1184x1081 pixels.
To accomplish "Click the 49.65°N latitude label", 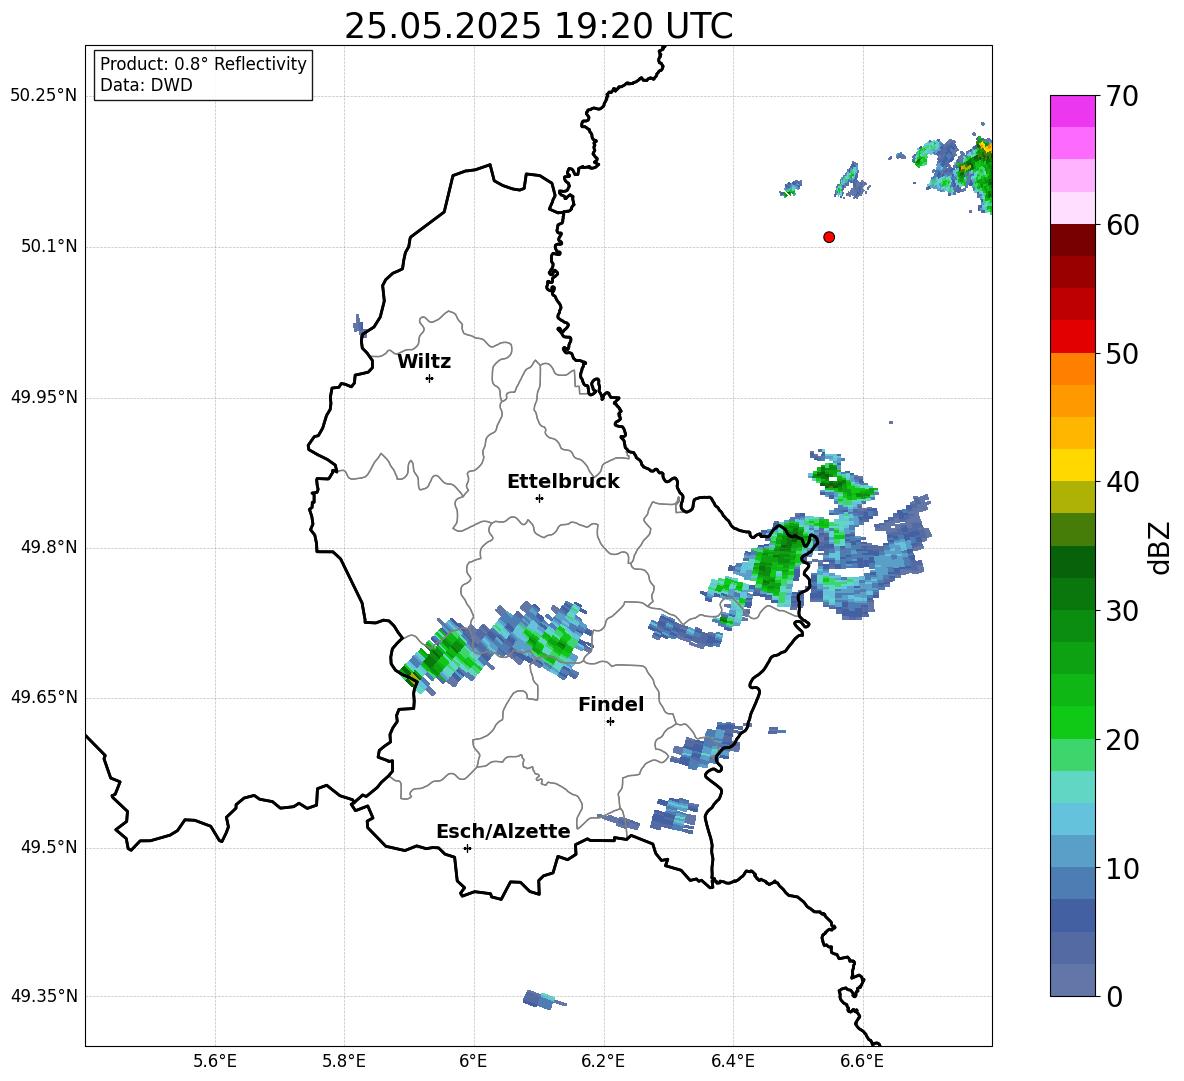I will [x=44, y=697].
